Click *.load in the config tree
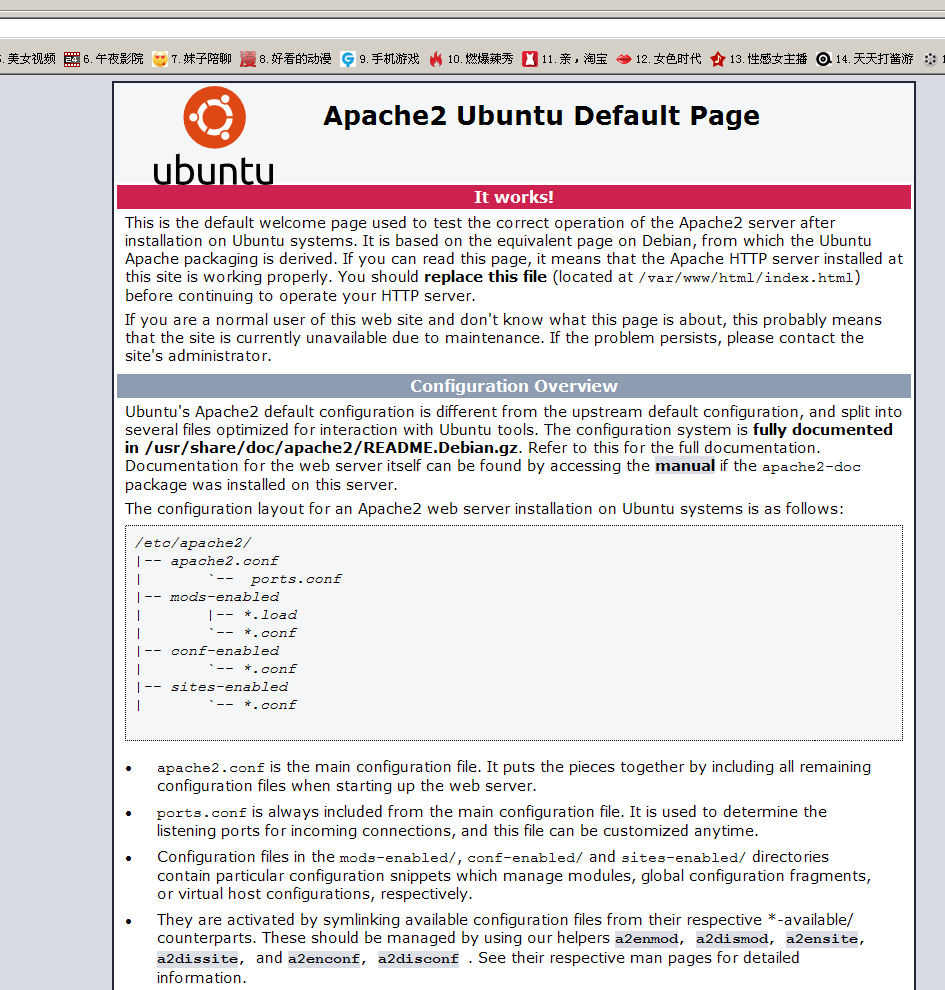945x990 pixels. (270, 615)
